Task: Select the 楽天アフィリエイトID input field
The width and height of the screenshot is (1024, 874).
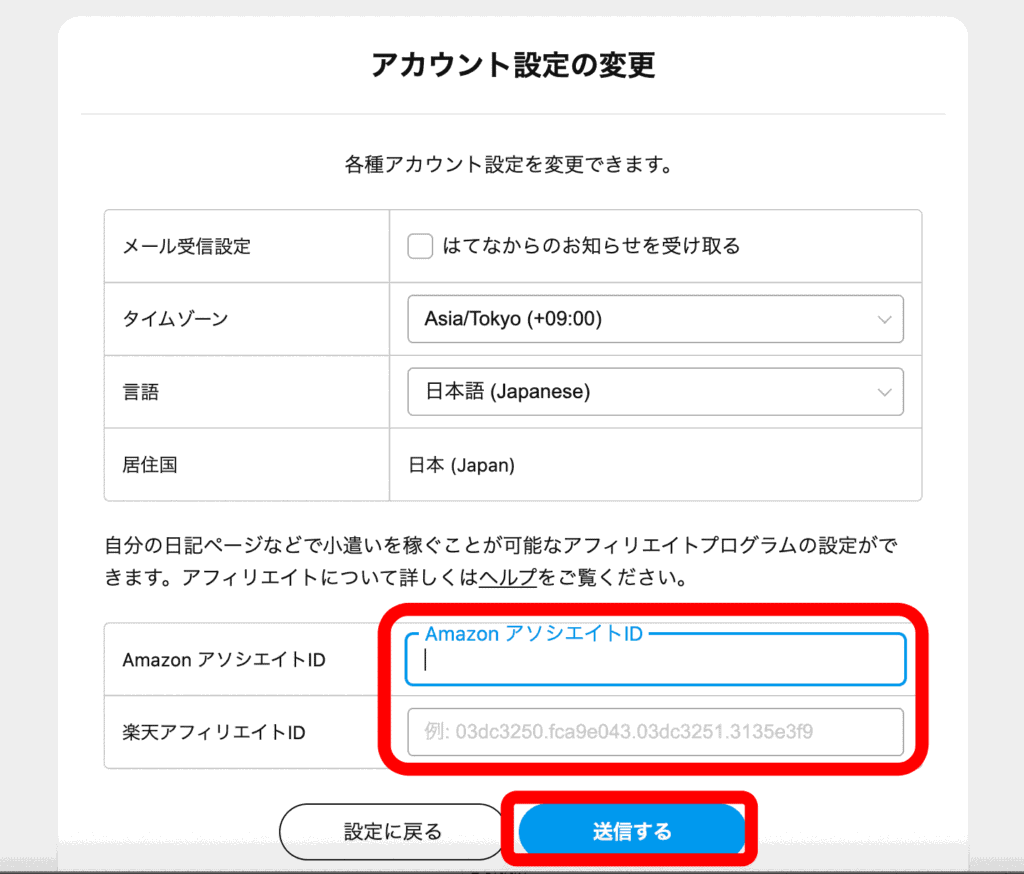Action: [x=655, y=732]
